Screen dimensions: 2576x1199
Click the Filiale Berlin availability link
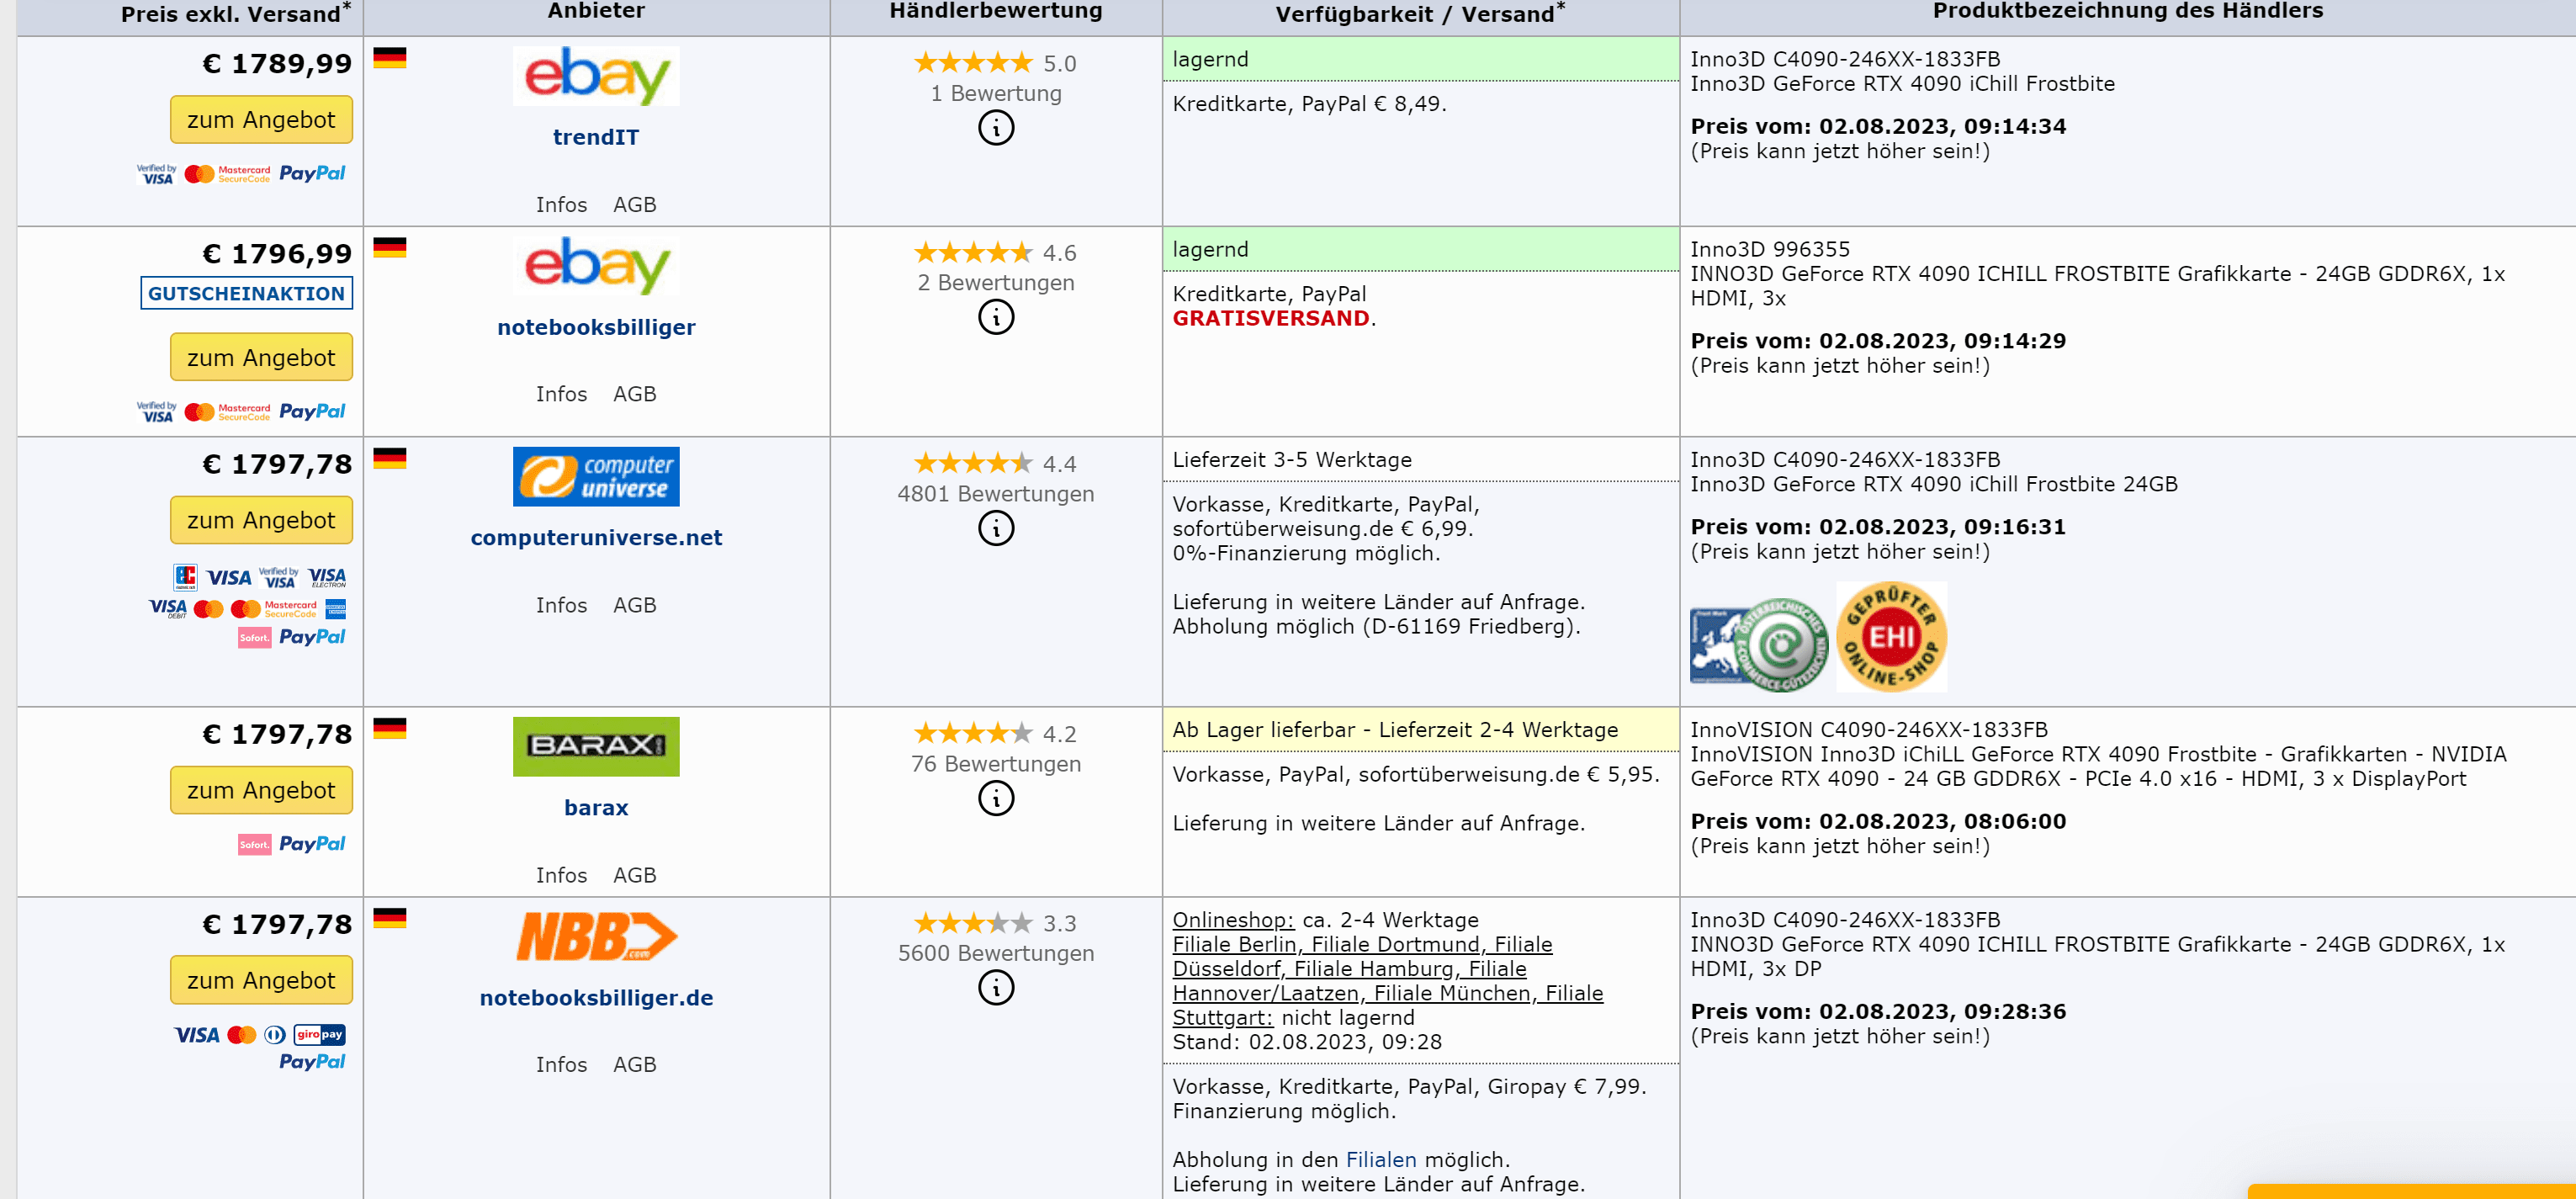pos(1234,944)
